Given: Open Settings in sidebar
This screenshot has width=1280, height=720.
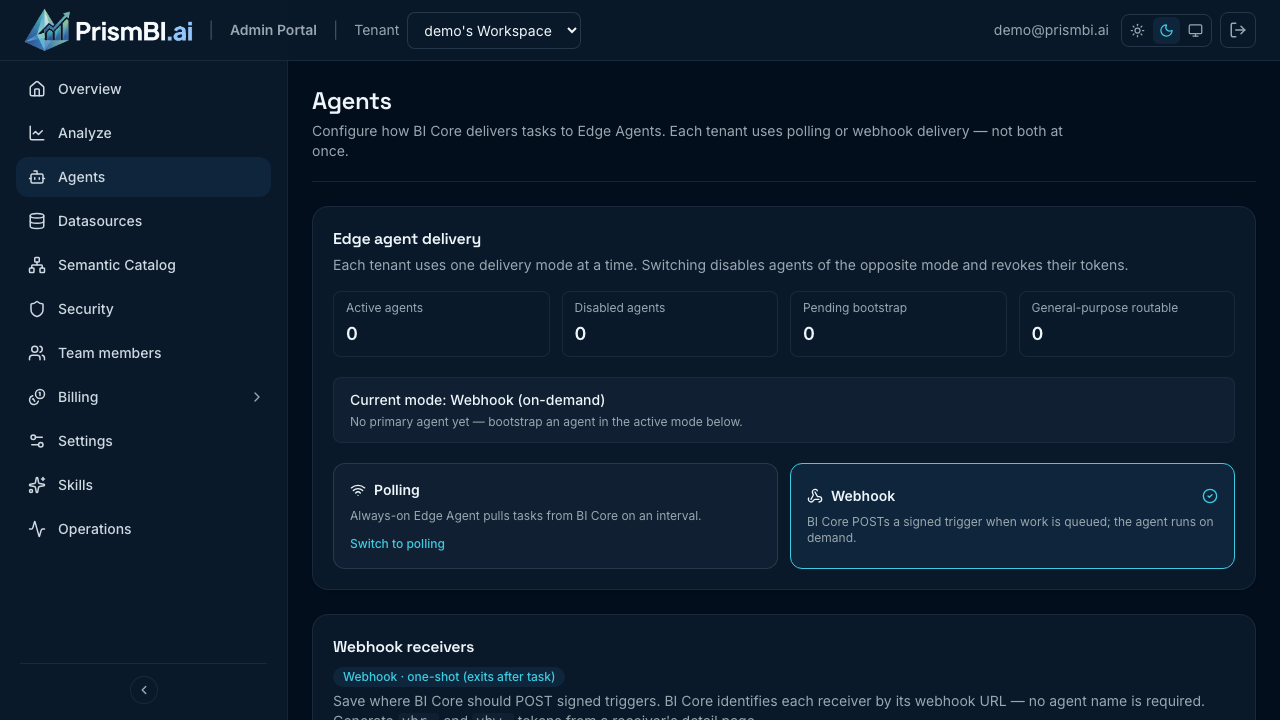Looking at the screenshot, I should pos(144,441).
